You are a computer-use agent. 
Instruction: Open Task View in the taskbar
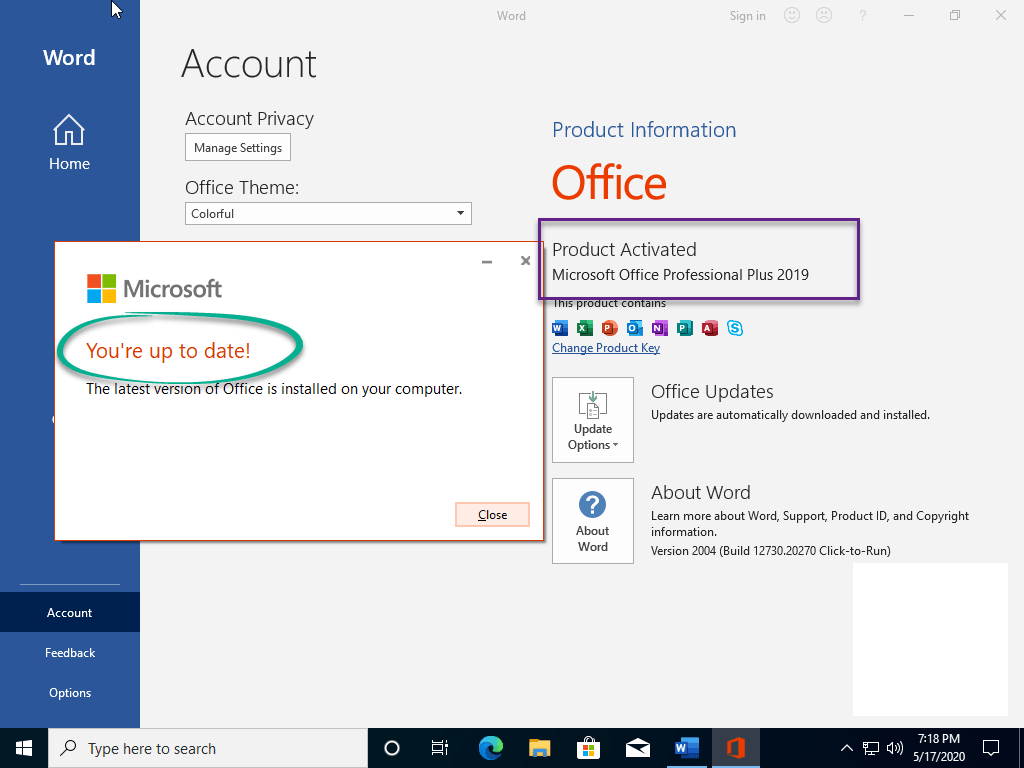point(440,748)
